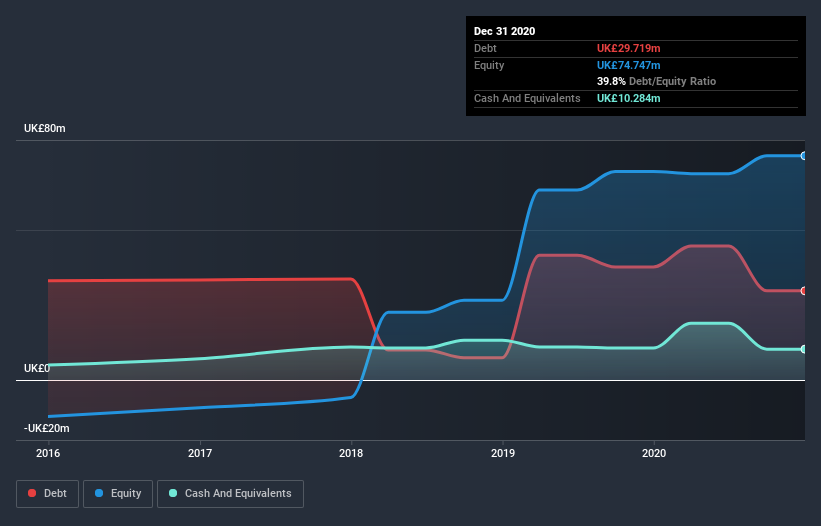The height and width of the screenshot is (526, 821).
Task: Click the Equity row label in tooltip
Action: click(x=489, y=65)
